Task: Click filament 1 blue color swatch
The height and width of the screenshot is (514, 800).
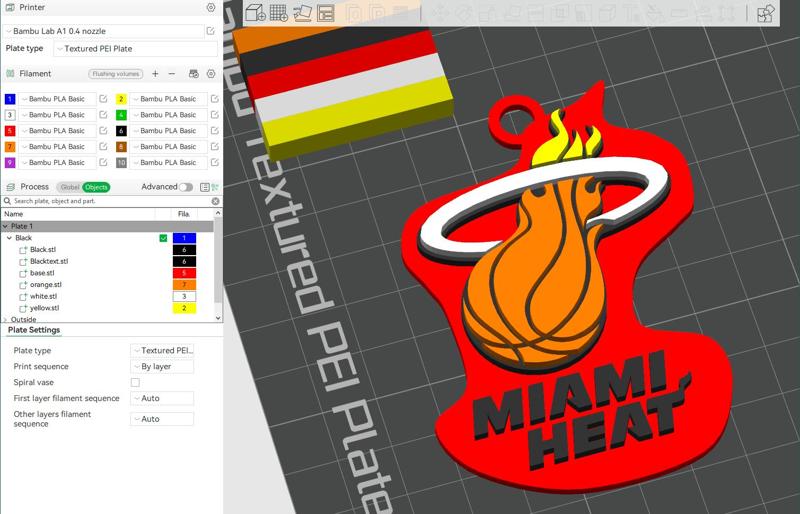Action: click(x=10, y=99)
